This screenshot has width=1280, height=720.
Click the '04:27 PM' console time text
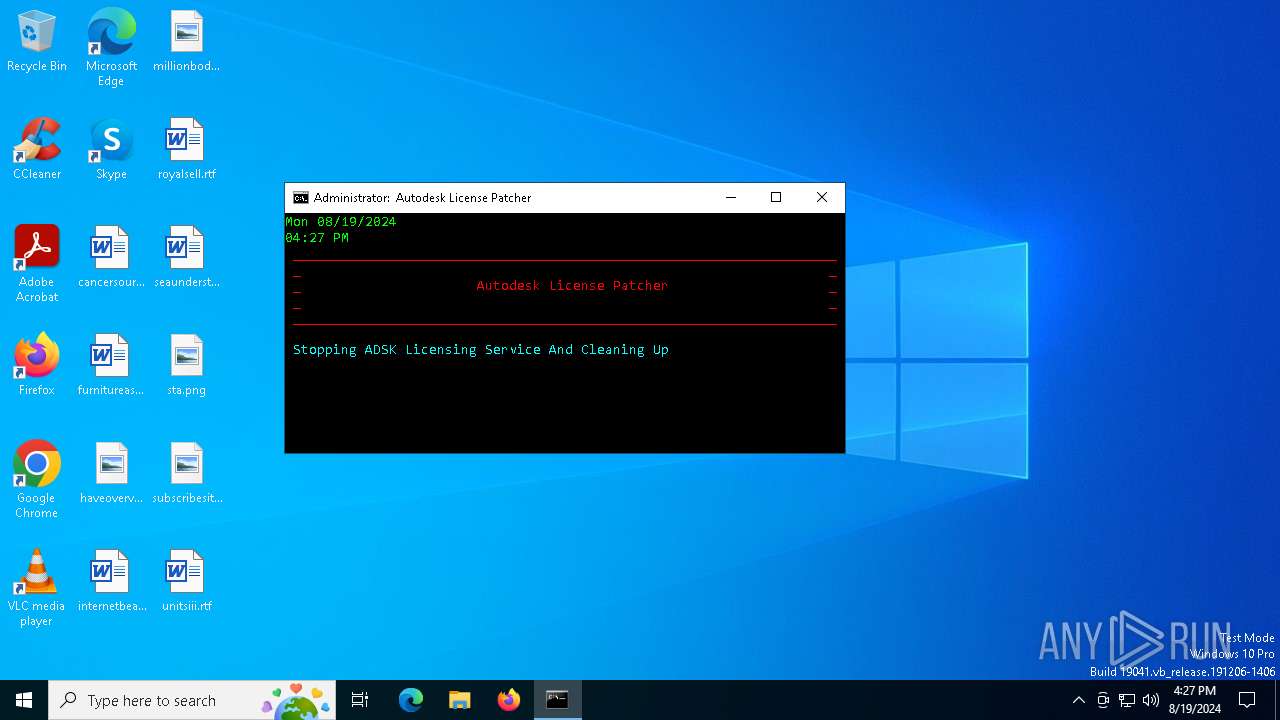point(317,238)
